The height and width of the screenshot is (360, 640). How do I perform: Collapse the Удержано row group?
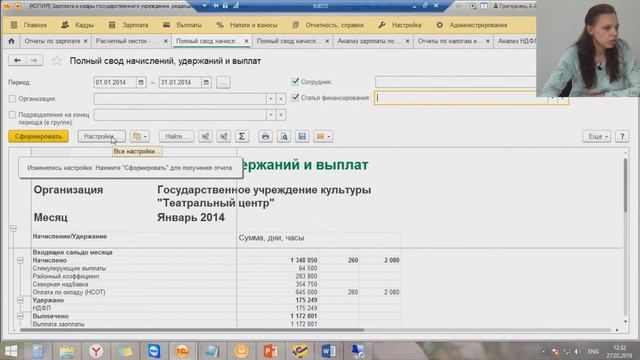(x=20, y=300)
